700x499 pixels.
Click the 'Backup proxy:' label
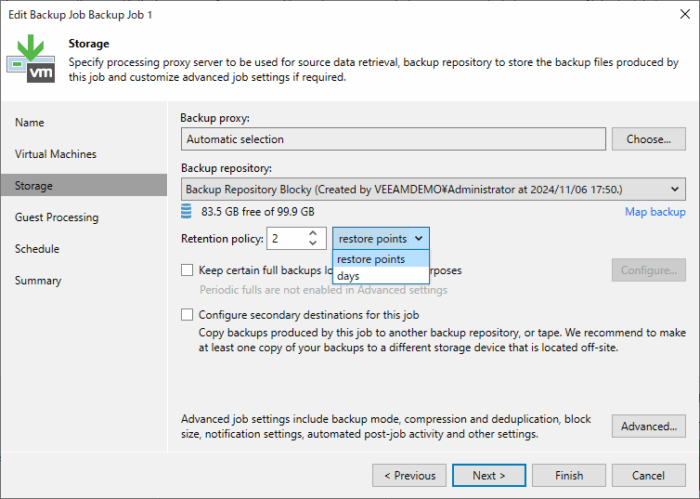215,118
